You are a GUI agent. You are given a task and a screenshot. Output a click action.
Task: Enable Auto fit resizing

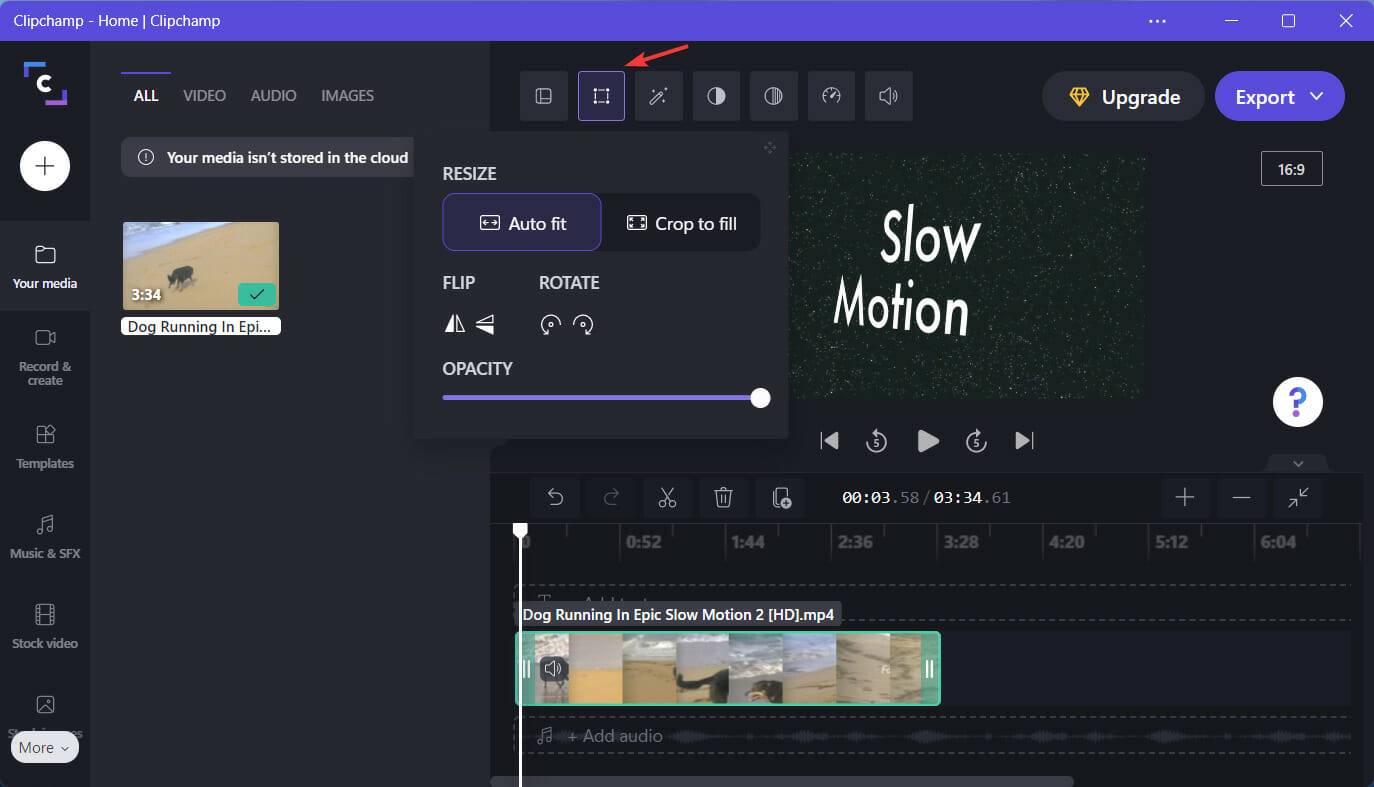(x=521, y=222)
